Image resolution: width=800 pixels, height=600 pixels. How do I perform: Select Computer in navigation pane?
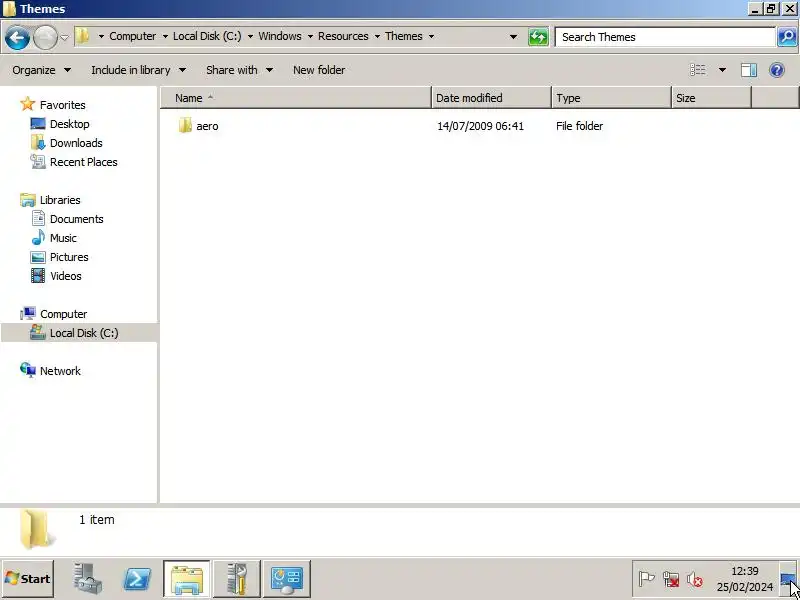63,314
